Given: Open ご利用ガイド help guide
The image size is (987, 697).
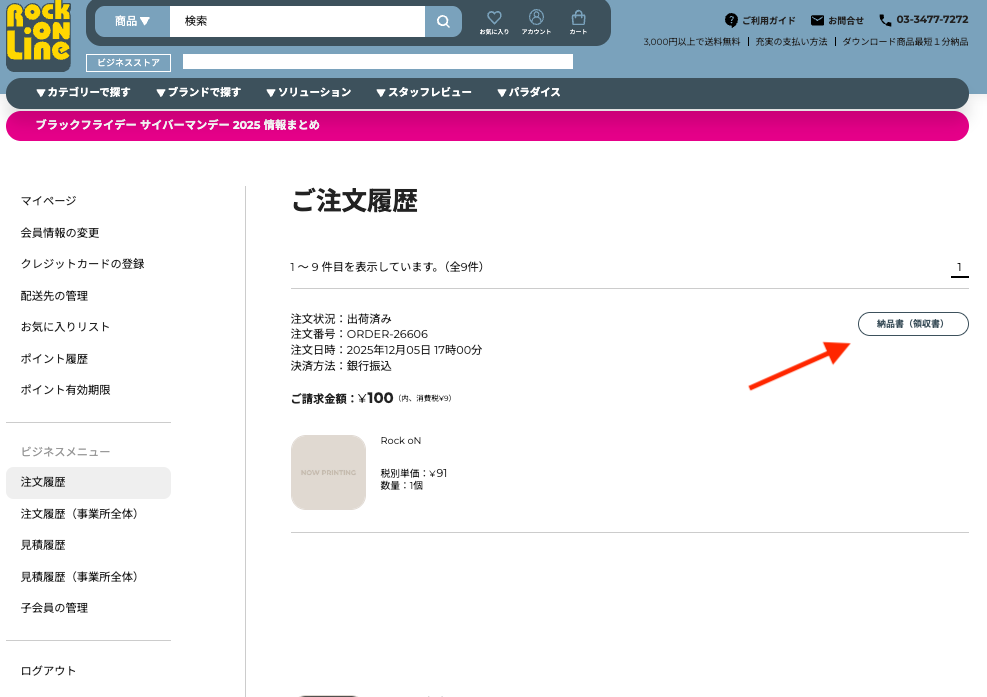Looking at the screenshot, I should [x=760, y=20].
